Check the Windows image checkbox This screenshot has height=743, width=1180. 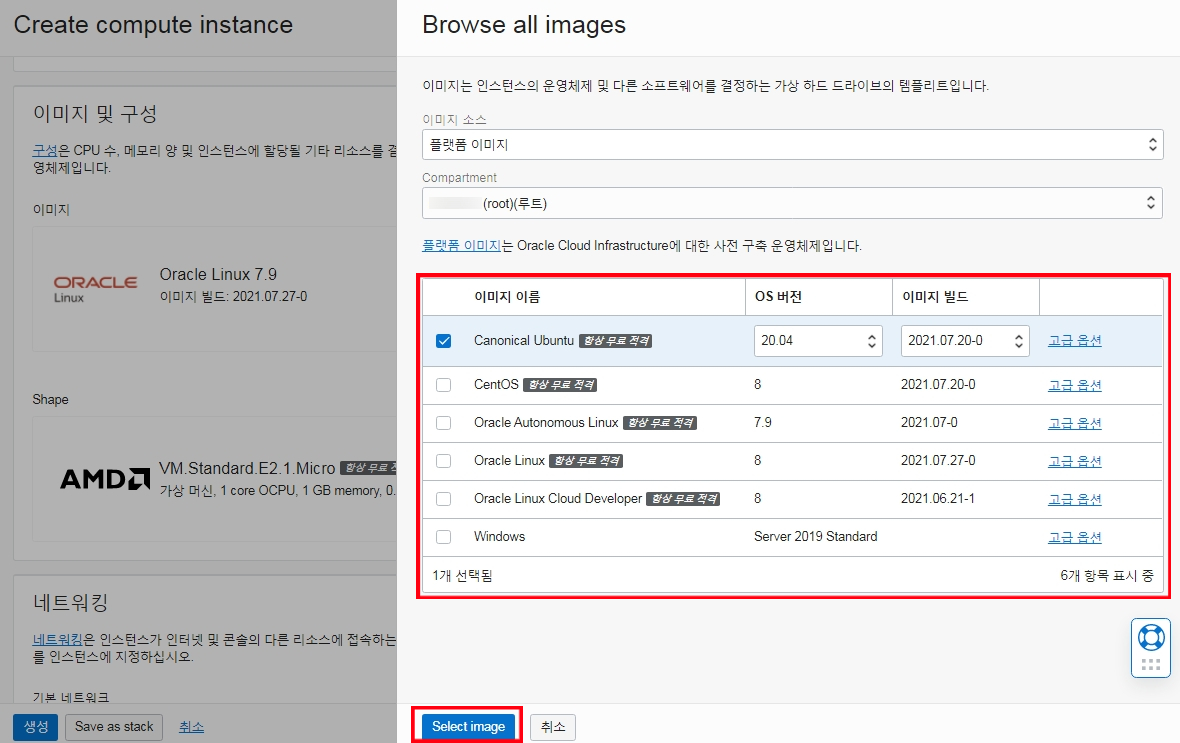tap(444, 537)
